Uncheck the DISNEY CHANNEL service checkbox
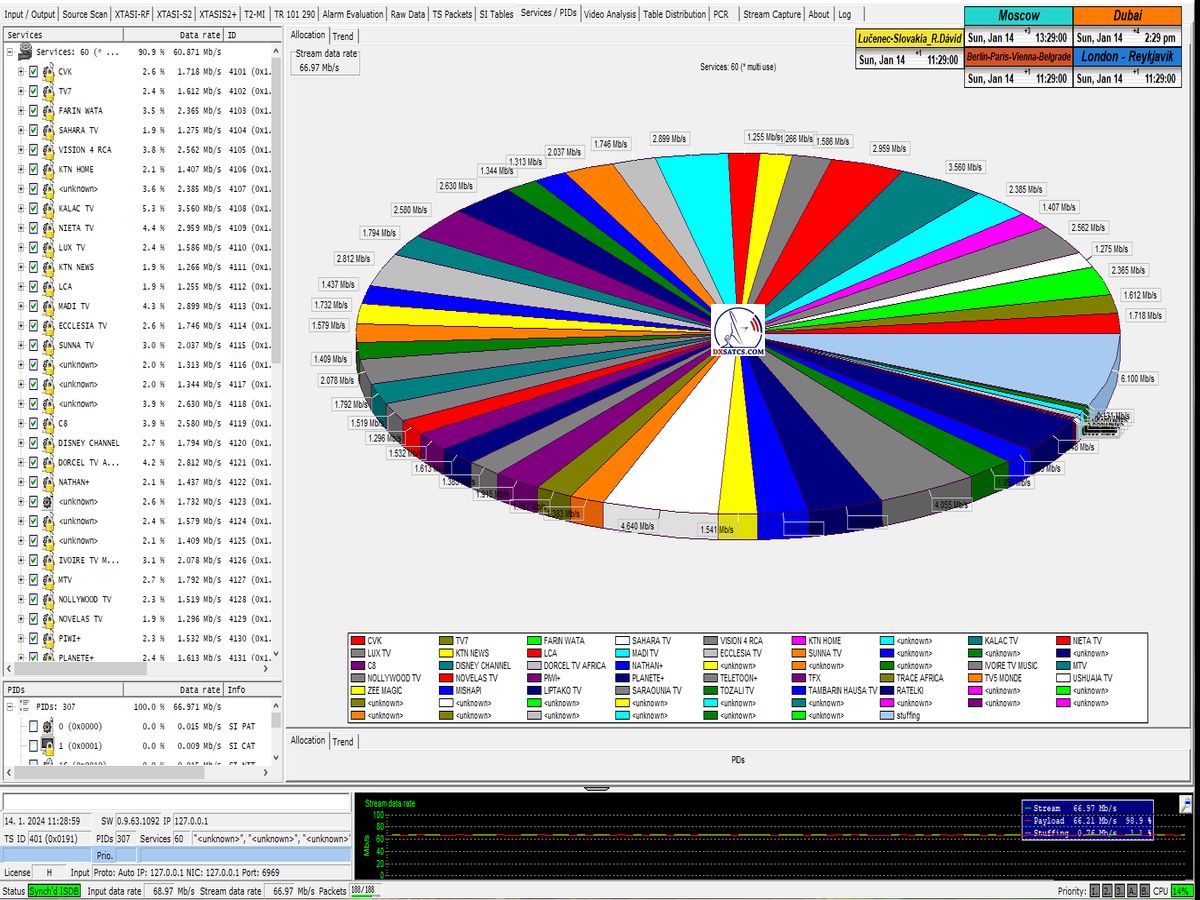1200x900 pixels. [x=33, y=443]
